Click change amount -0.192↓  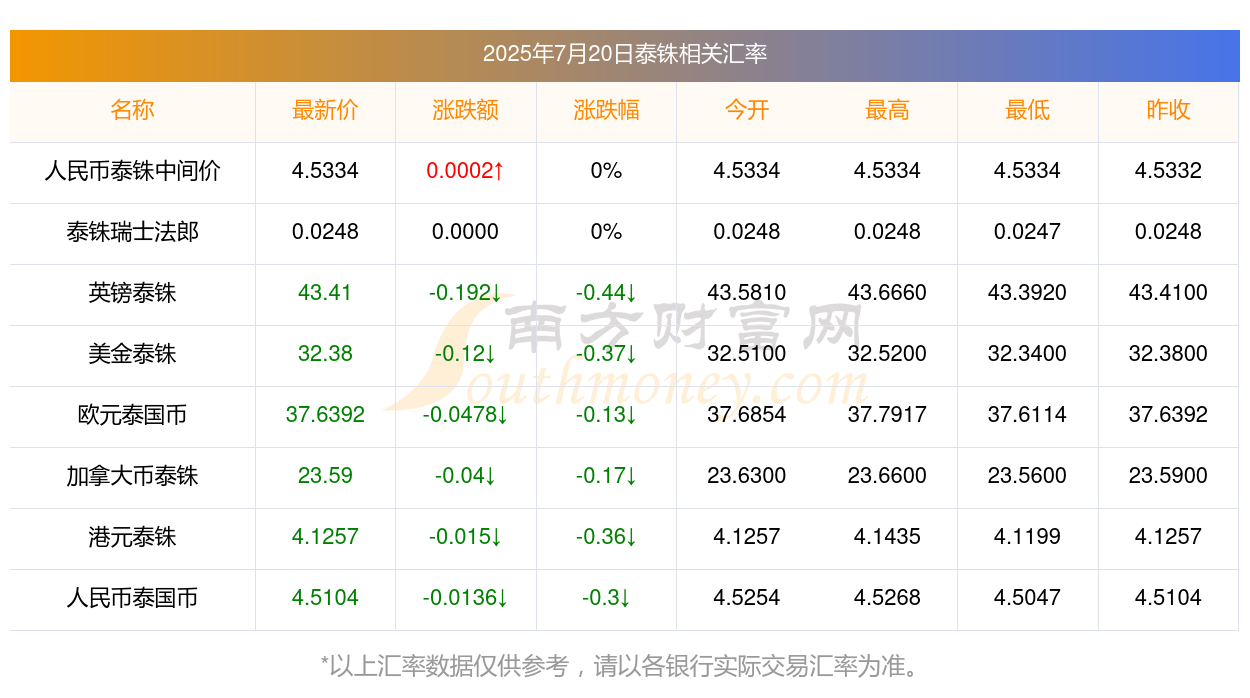[465, 293]
